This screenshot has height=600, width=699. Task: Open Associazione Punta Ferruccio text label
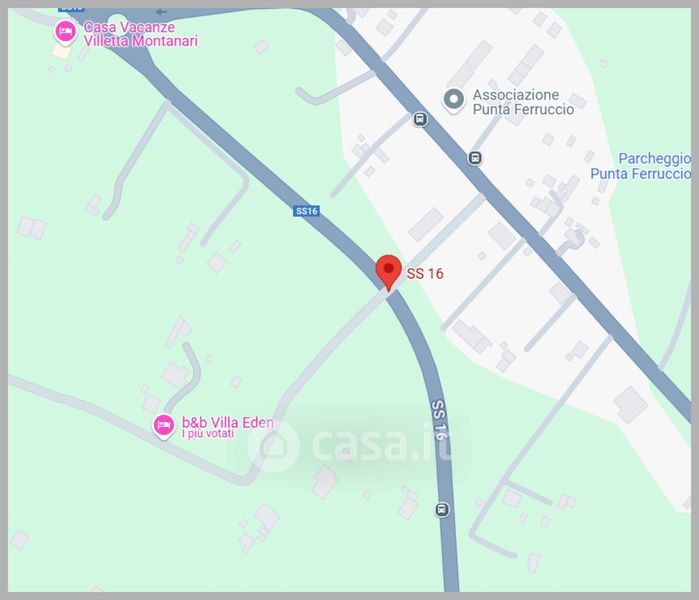[523, 102]
